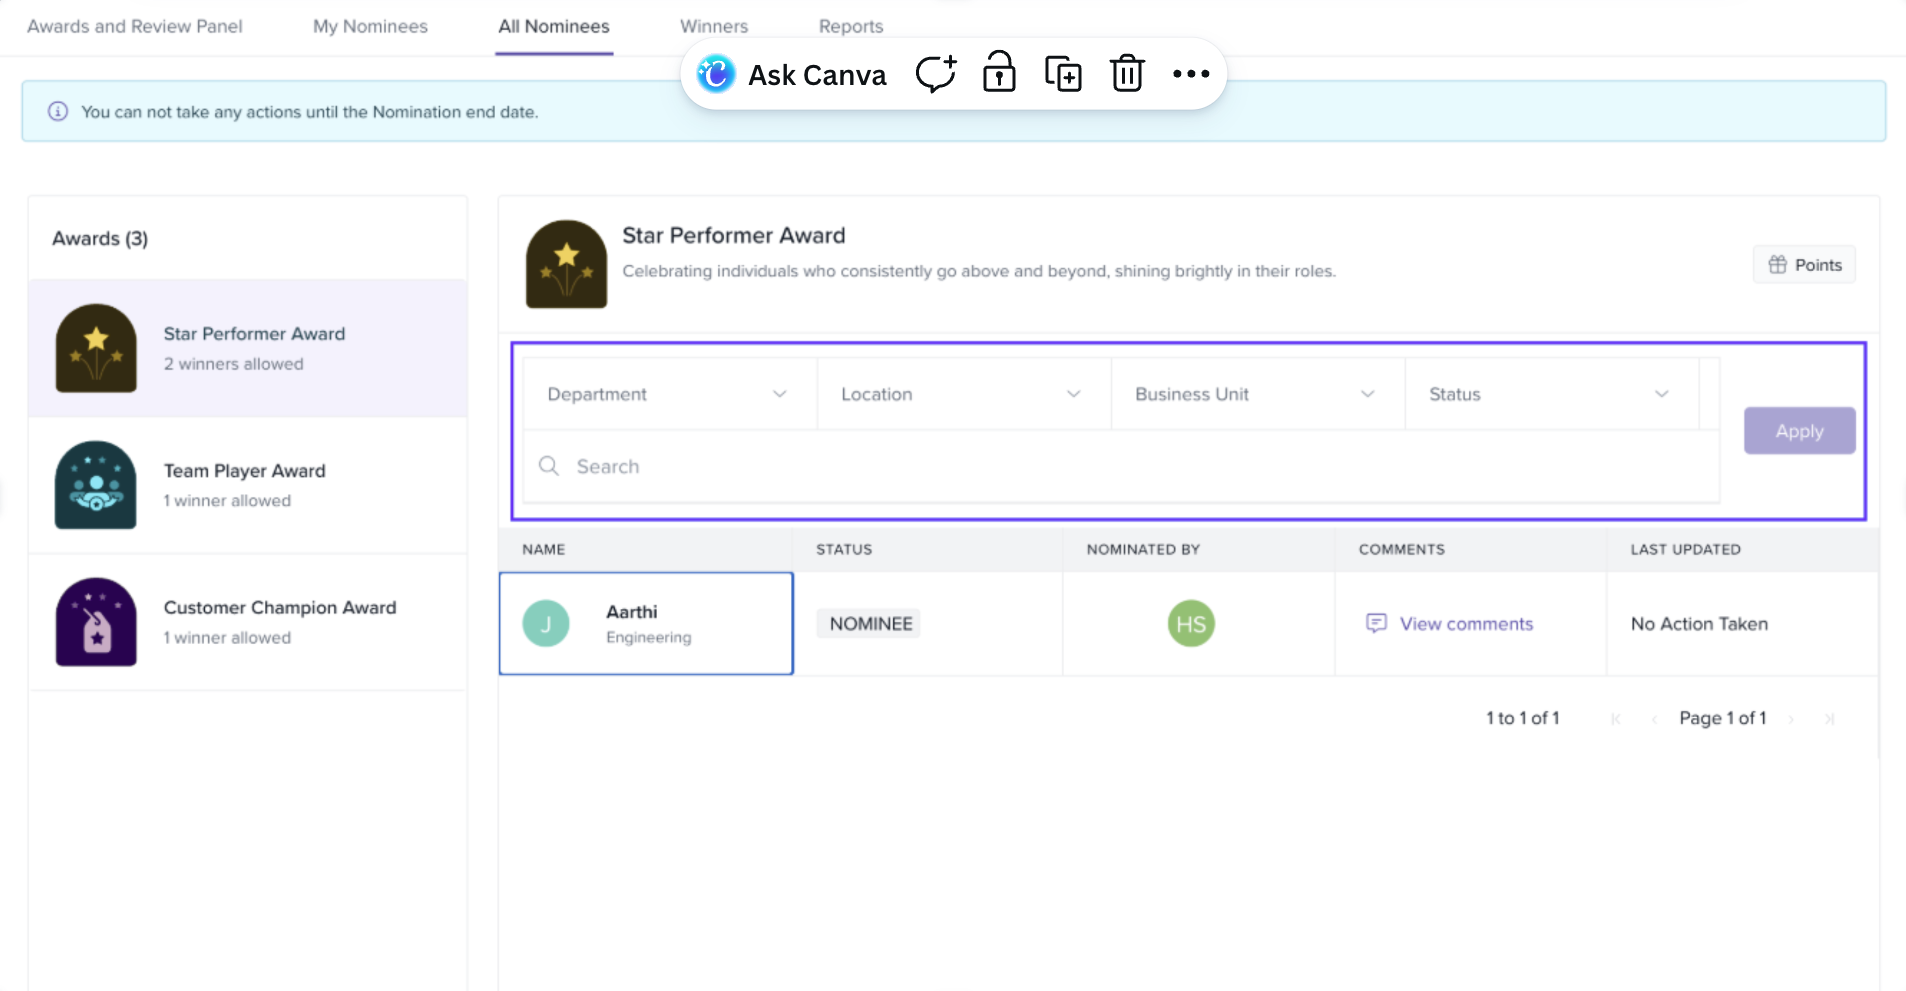The width and height of the screenshot is (1906, 991).
Task: Click the add comment speech bubble icon
Action: 936,74
